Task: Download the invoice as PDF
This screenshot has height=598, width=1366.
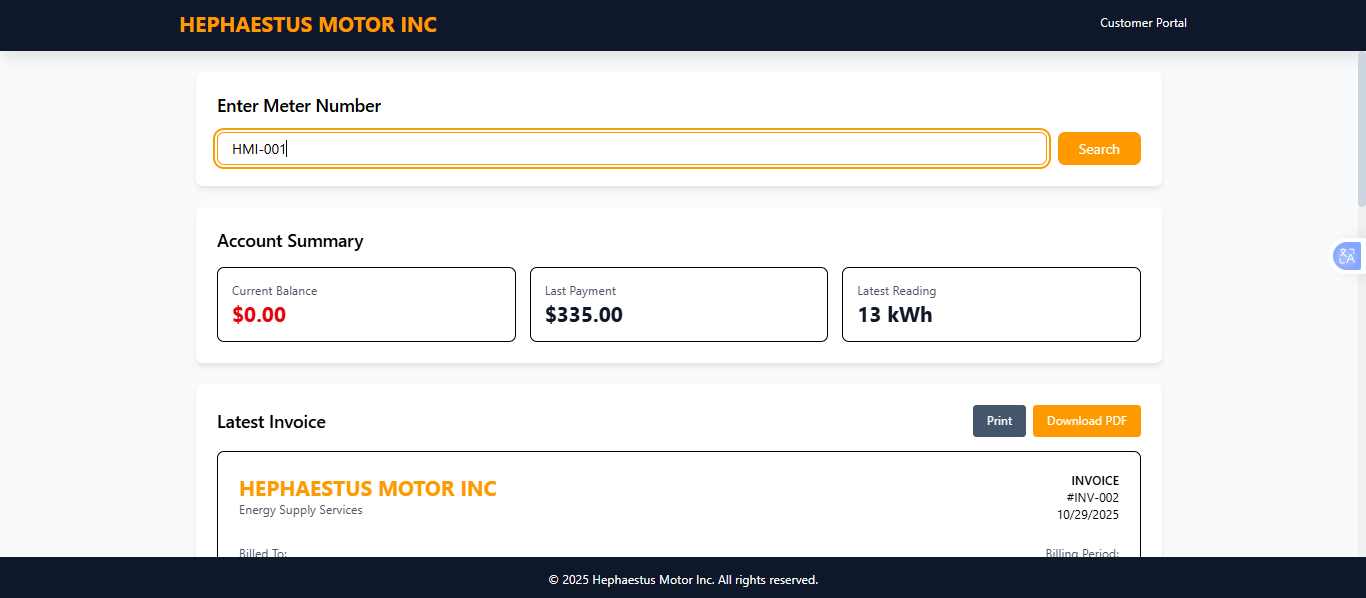Action: tap(1086, 421)
